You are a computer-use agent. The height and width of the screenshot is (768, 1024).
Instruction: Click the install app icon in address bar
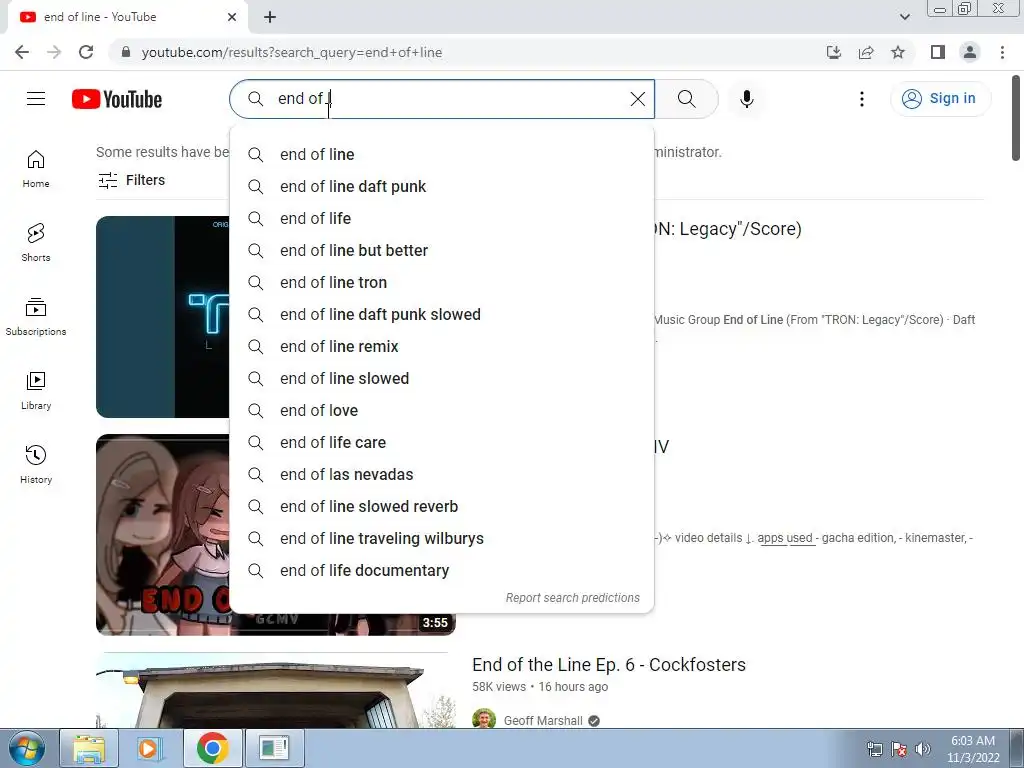(833, 52)
